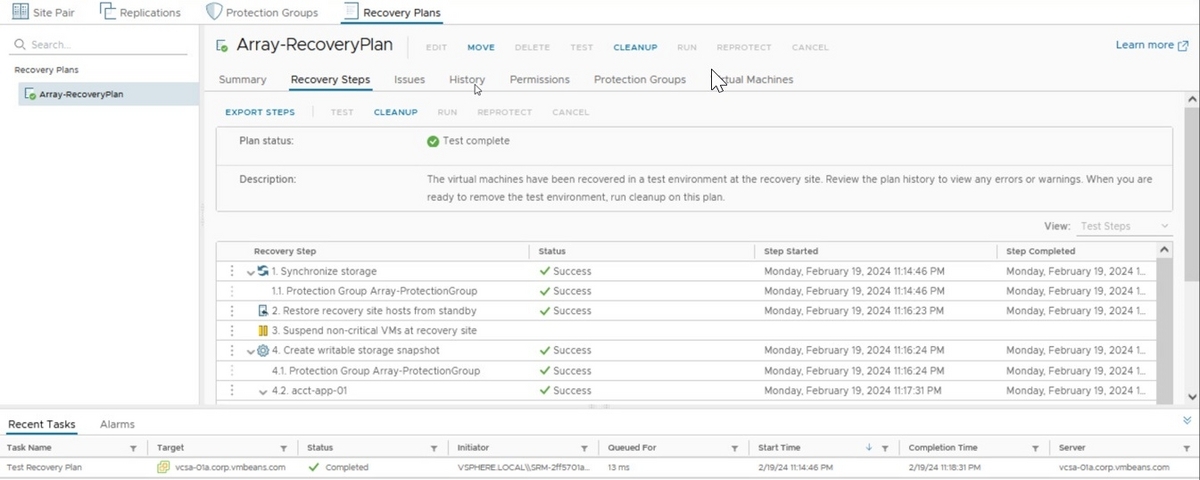Image resolution: width=1200 pixels, height=480 pixels.
Task: Click the Create writable storage snapshot gear icon
Action: (x=263, y=351)
